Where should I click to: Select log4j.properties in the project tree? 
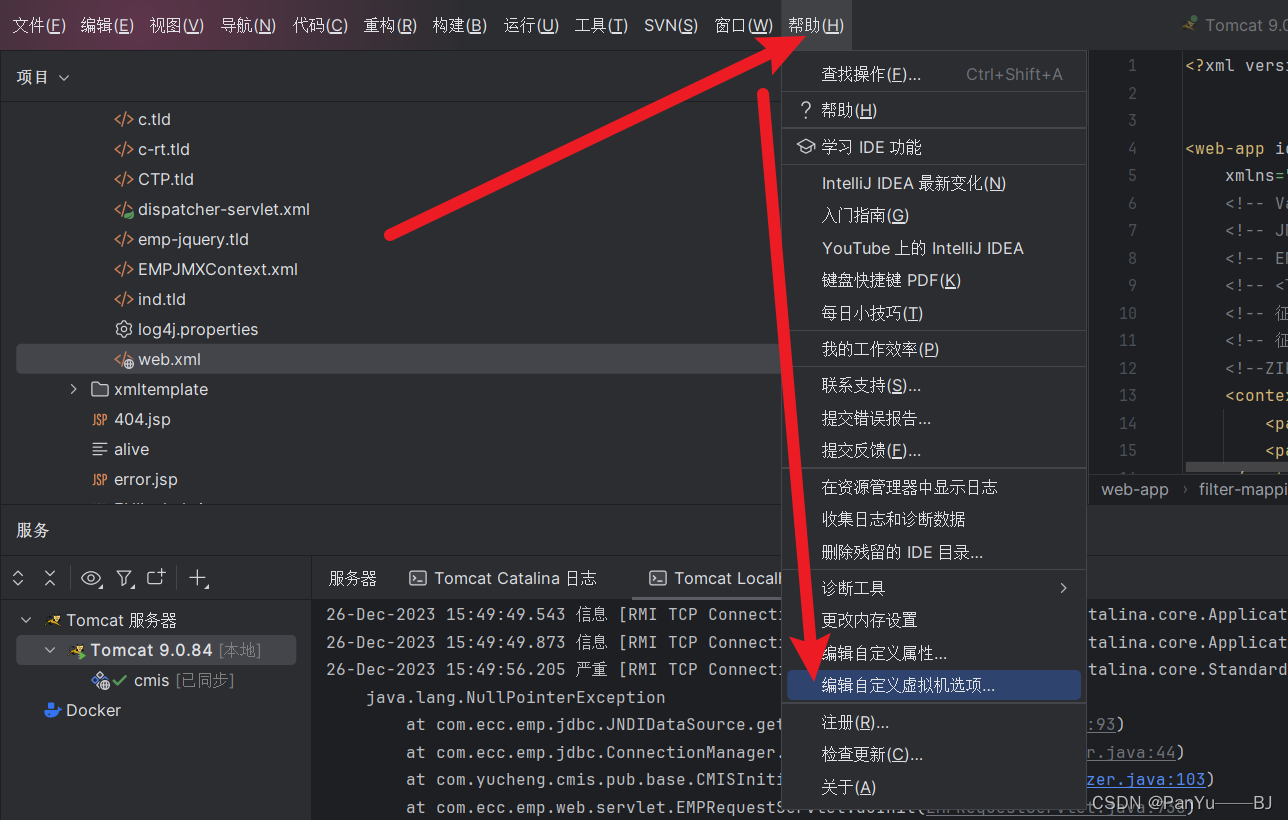point(198,329)
